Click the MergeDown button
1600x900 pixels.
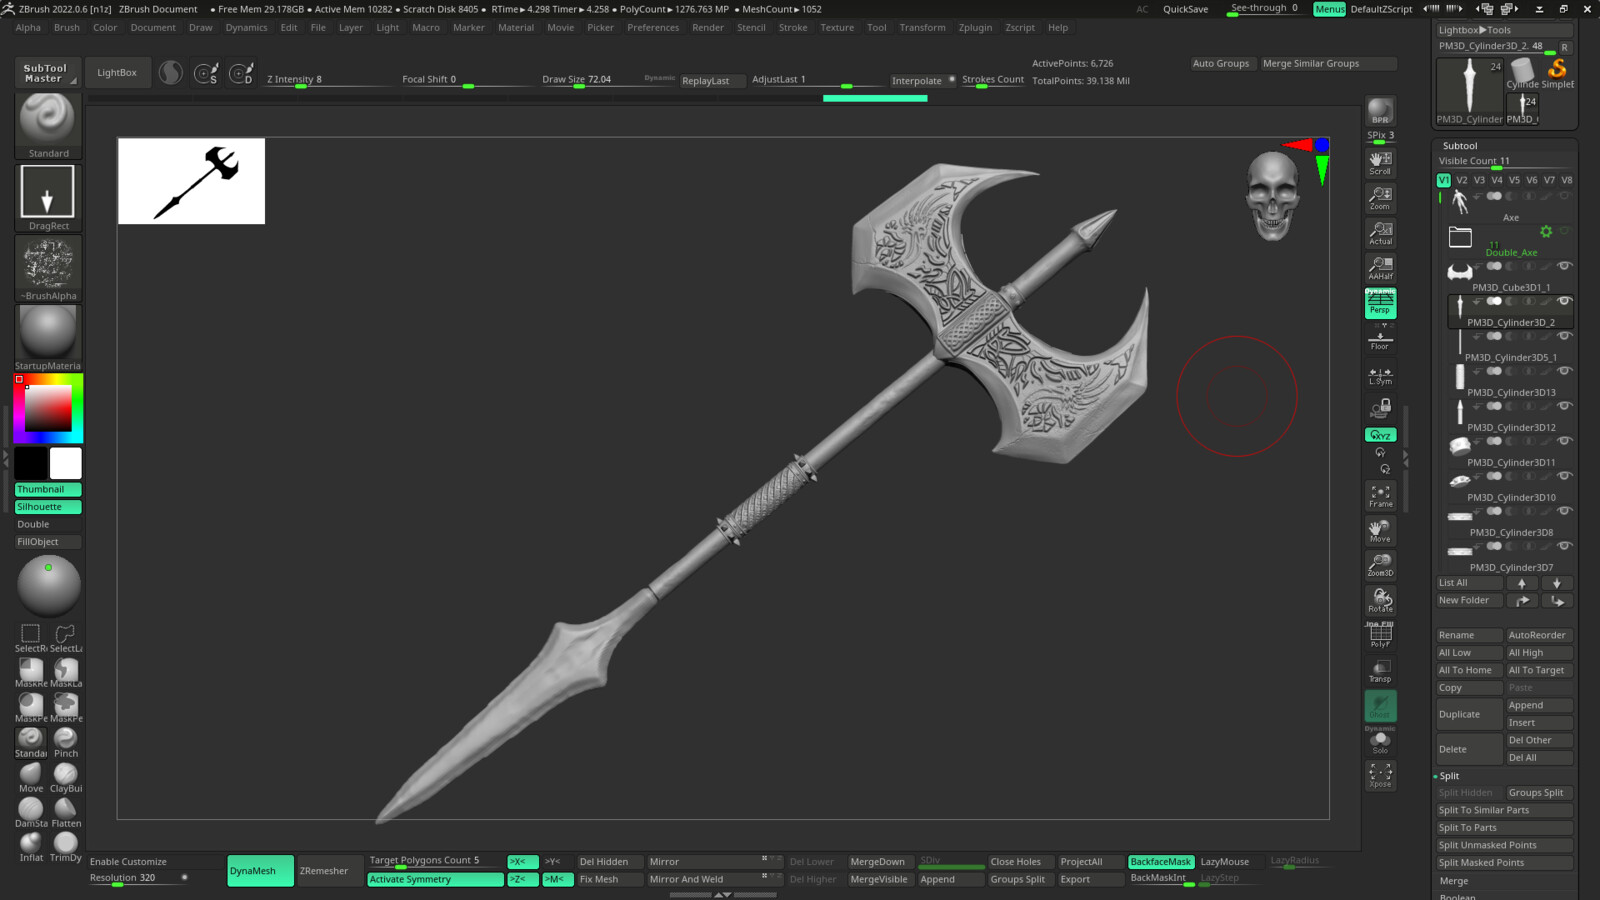click(x=878, y=862)
